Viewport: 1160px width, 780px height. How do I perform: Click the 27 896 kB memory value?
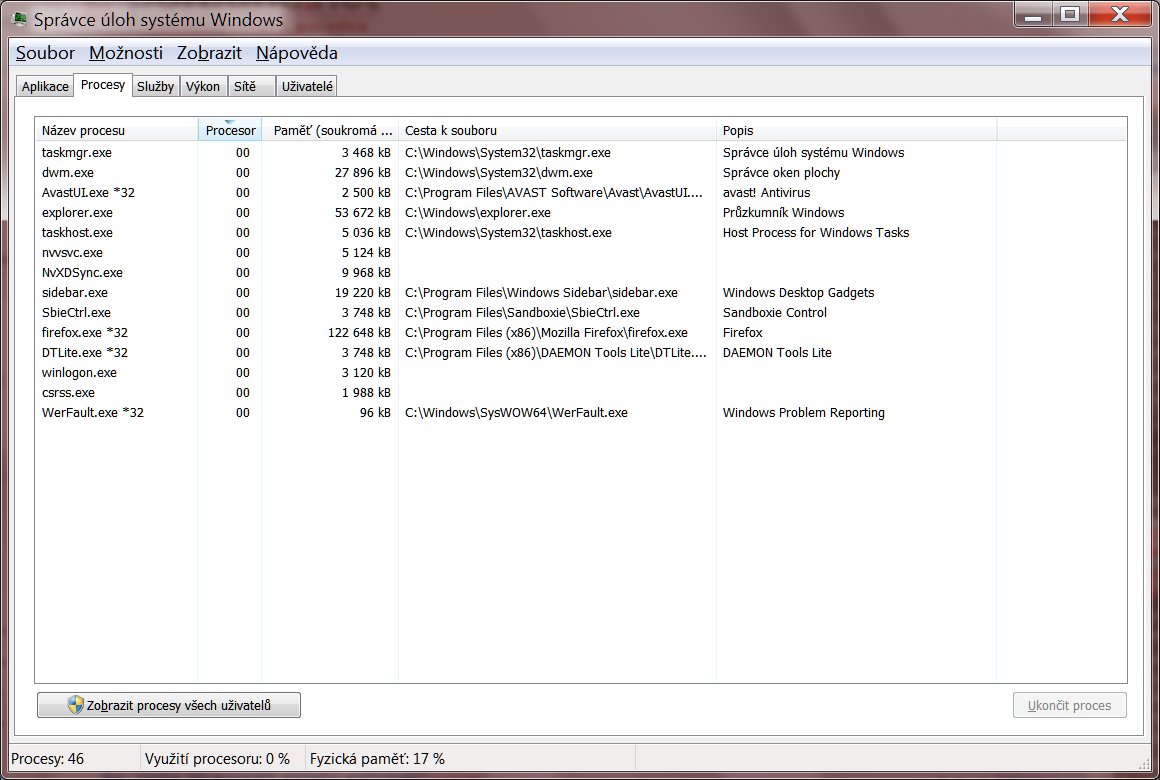[x=362, y=172]
